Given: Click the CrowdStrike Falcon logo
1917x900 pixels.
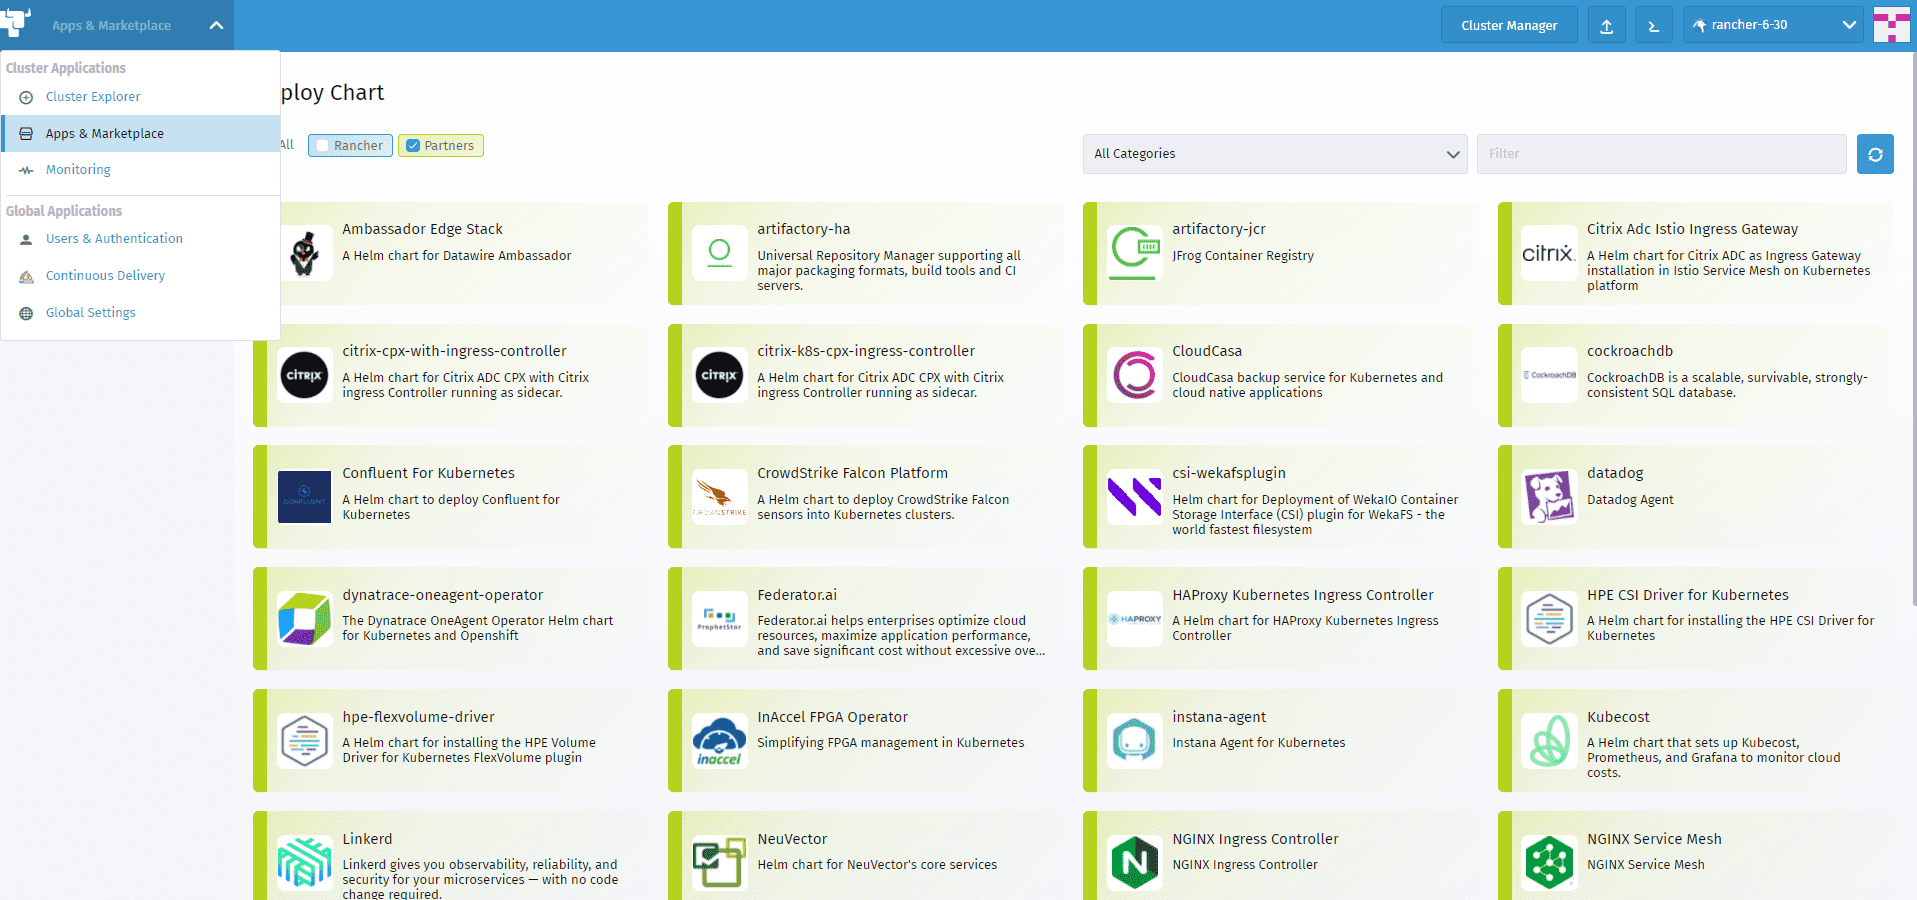Looking at the screenshot, I should coord(719,497).
